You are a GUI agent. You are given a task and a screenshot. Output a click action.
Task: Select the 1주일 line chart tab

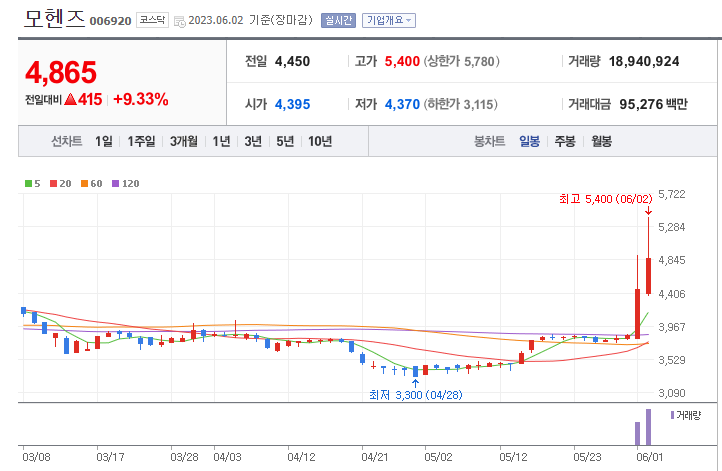coord(141,141)
